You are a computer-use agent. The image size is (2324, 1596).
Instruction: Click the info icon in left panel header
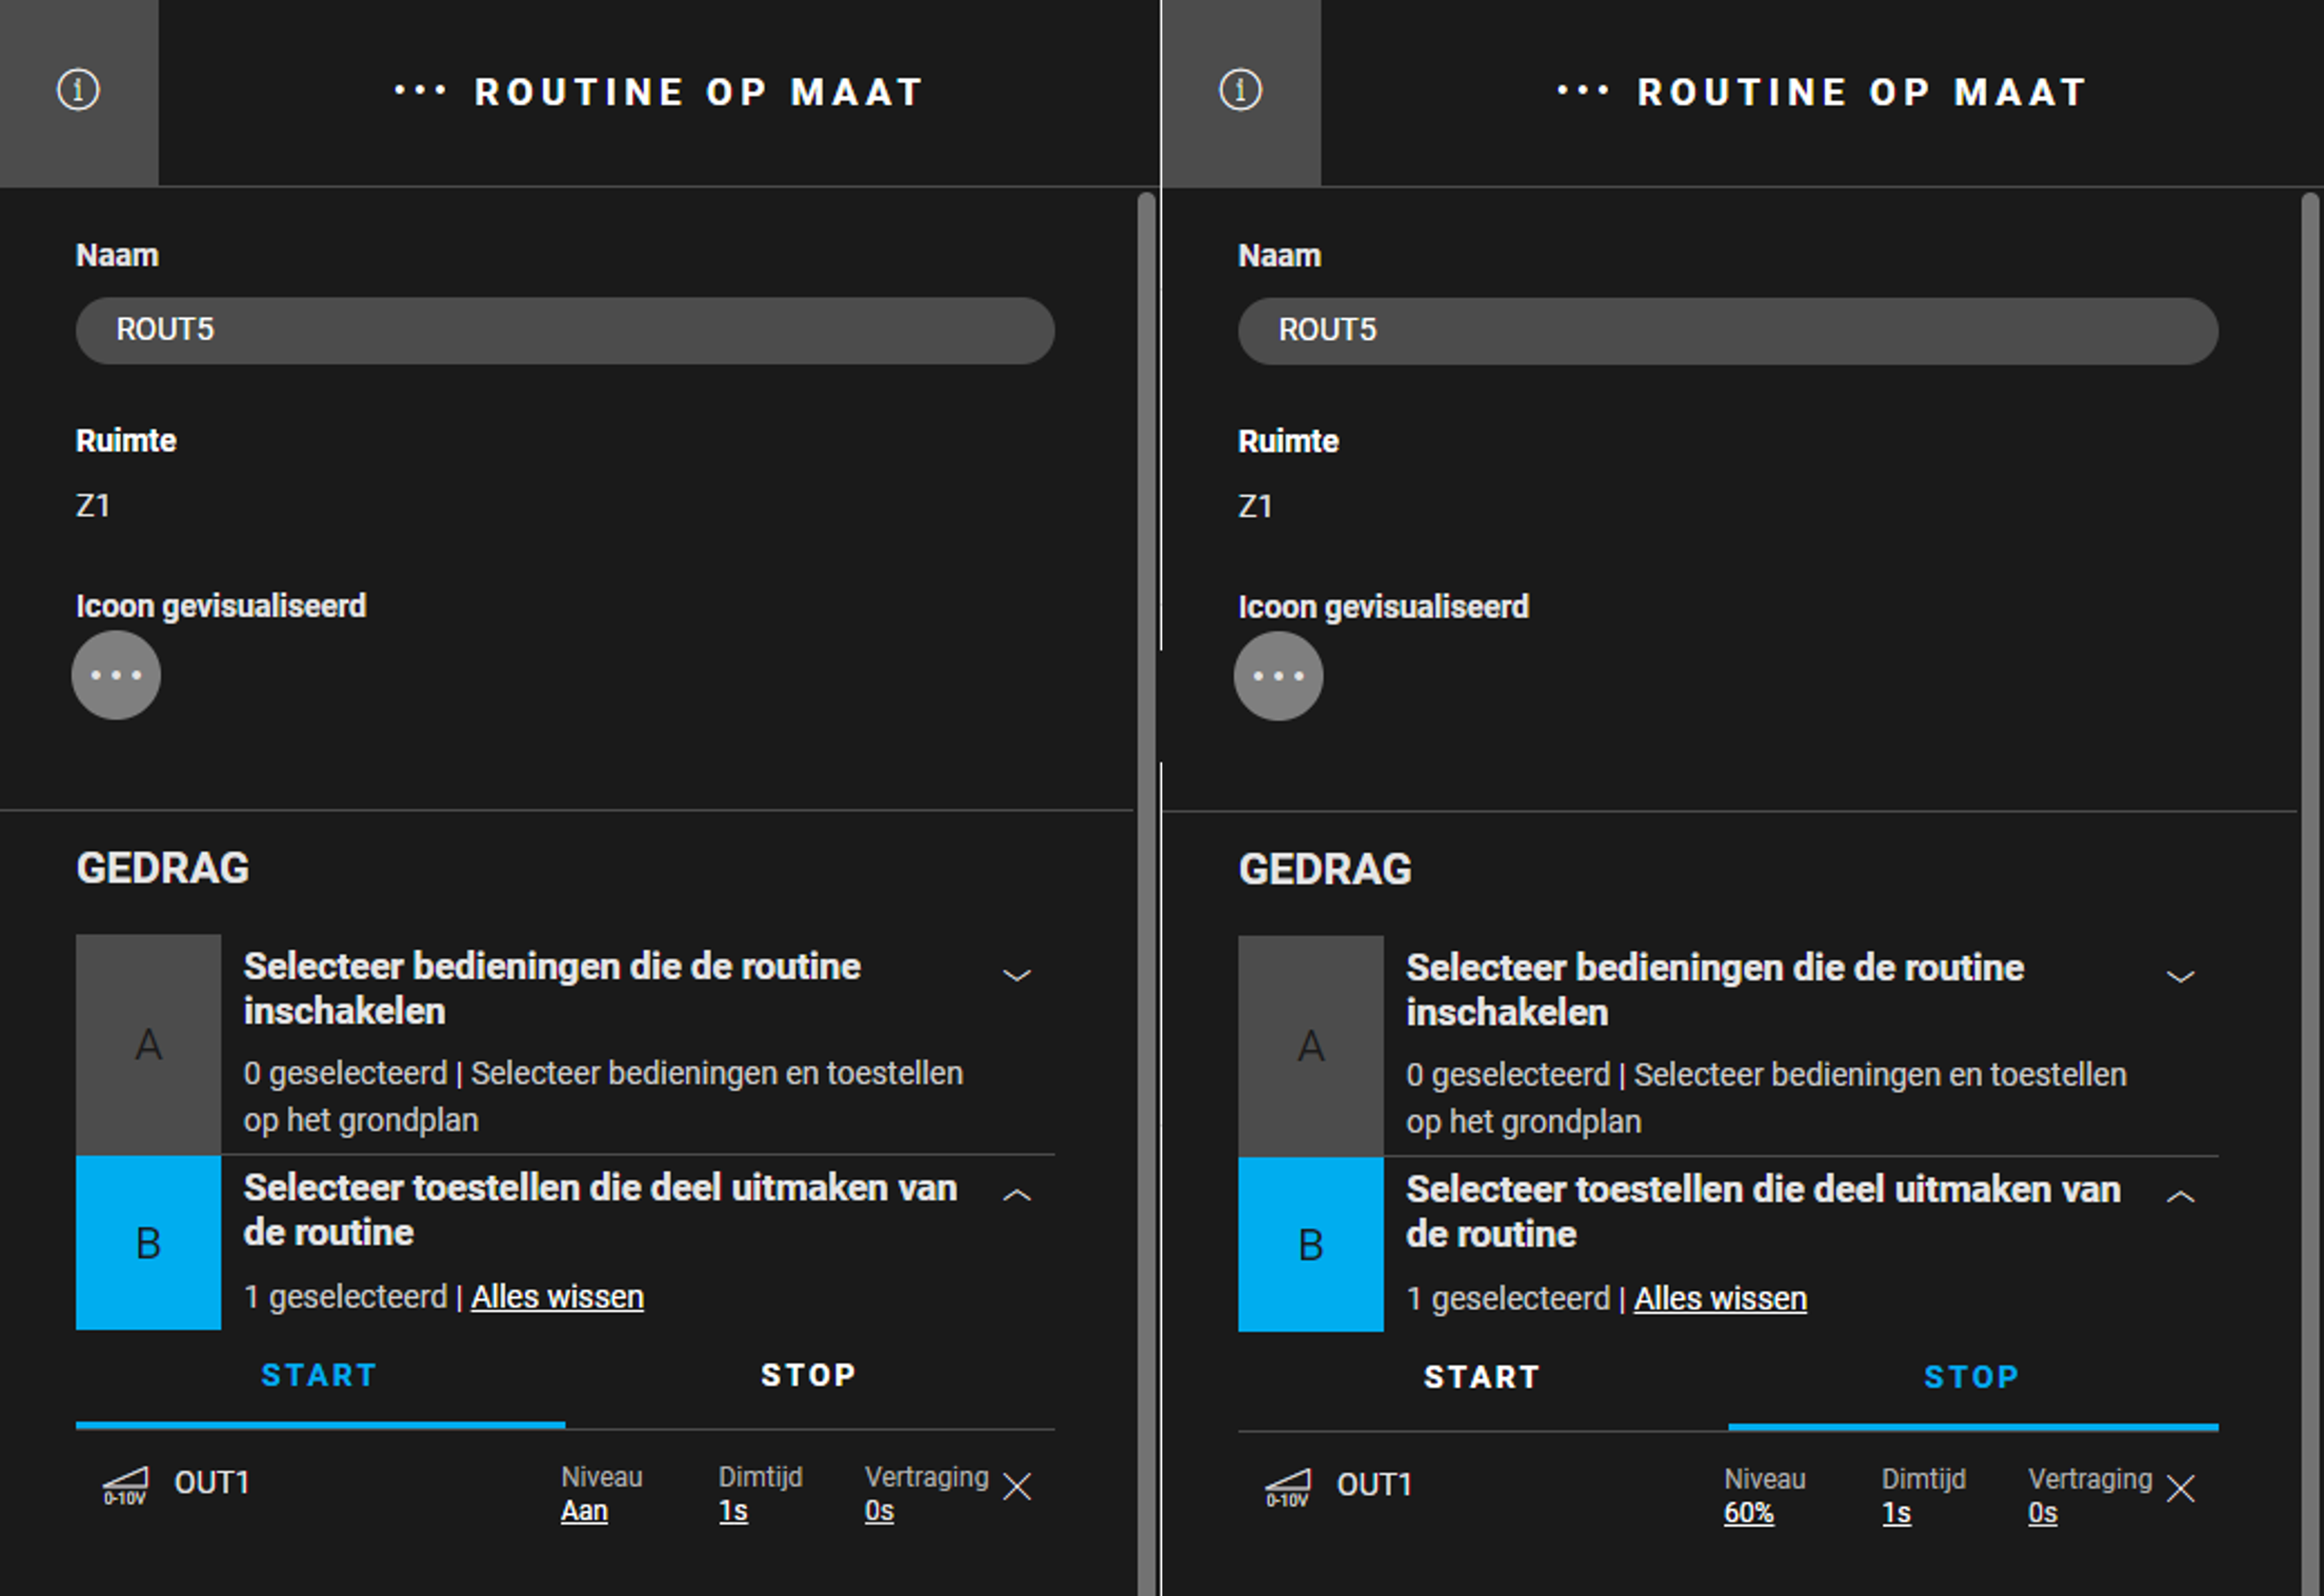pos(78,90)
